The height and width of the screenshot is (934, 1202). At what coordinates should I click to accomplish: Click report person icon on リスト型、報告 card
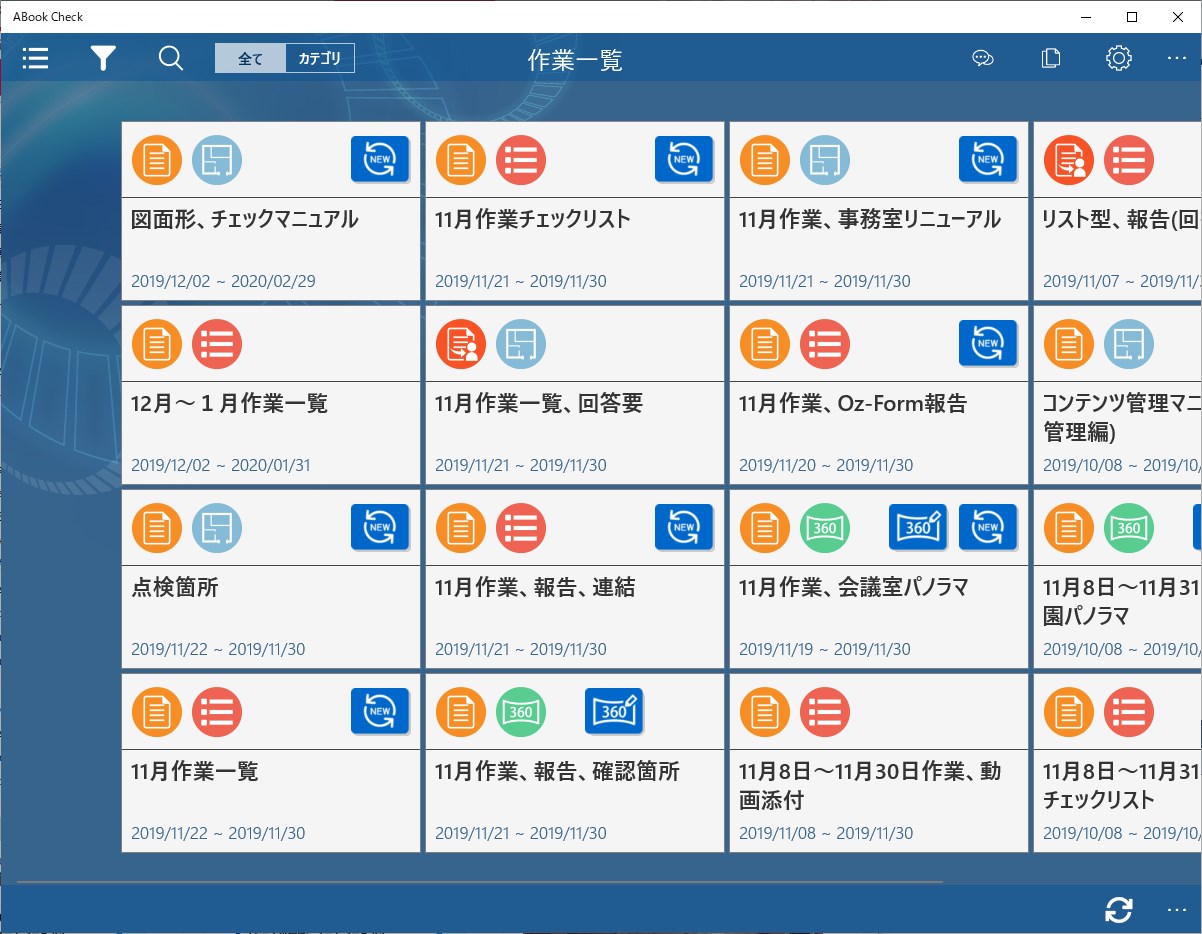click(1069, 160)
